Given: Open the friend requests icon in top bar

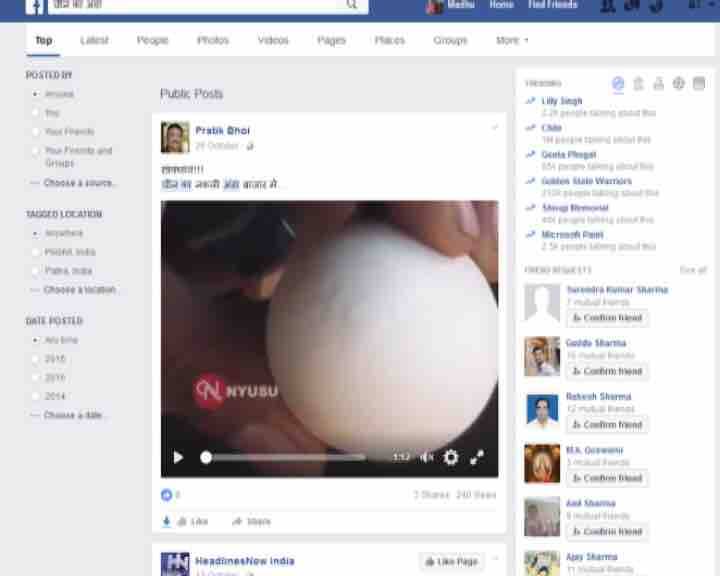Looking at the screenshot, I should tap(608, 6).
